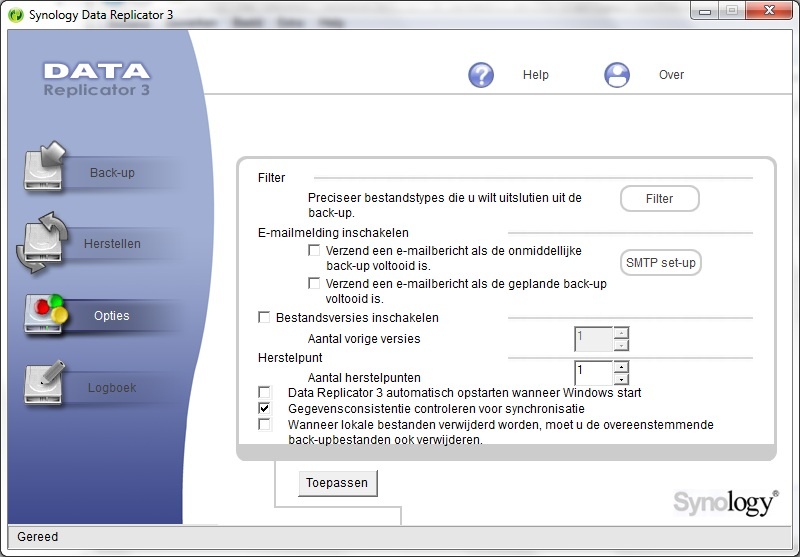Toggle Bestandsversies inschakelen checkbox
The width and height of the screenshot is (800, 557).
pos(264,317)
